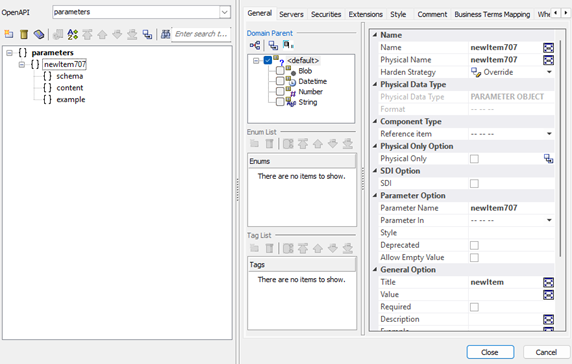Check the String domain checkbox
This screenshot has width=572, height=364.
click(x=280, y=102)
